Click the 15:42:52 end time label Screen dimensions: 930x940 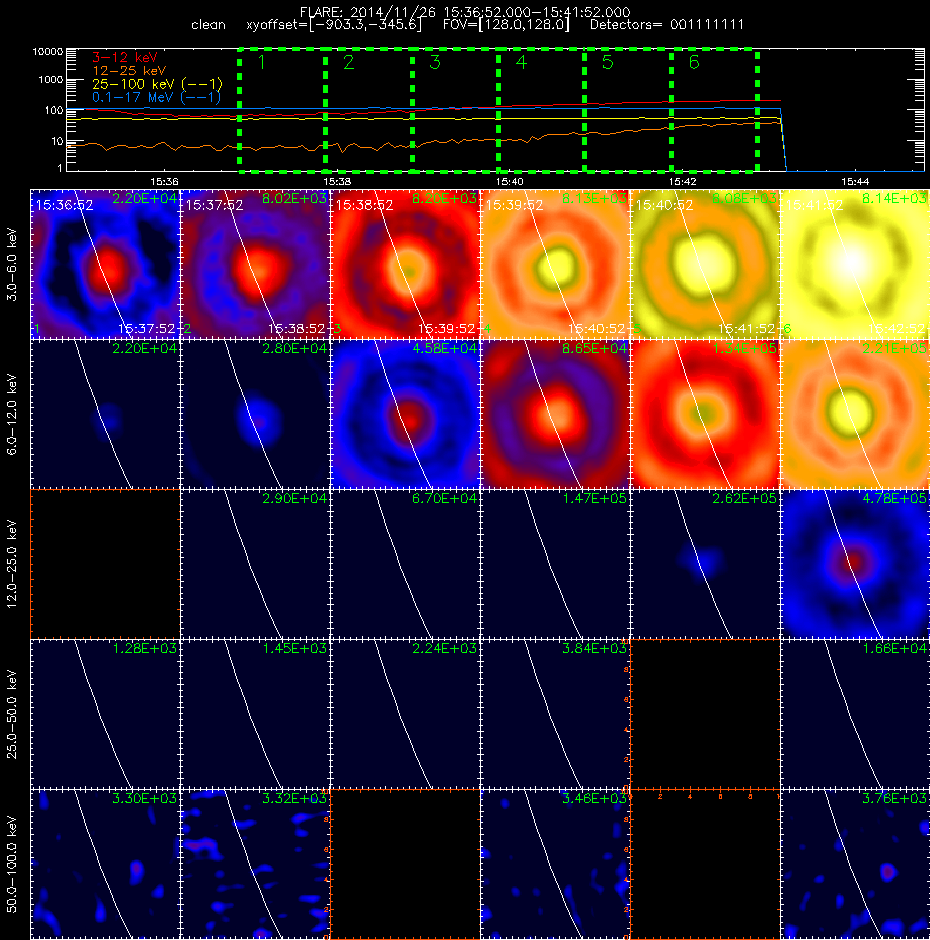[896, 329]
